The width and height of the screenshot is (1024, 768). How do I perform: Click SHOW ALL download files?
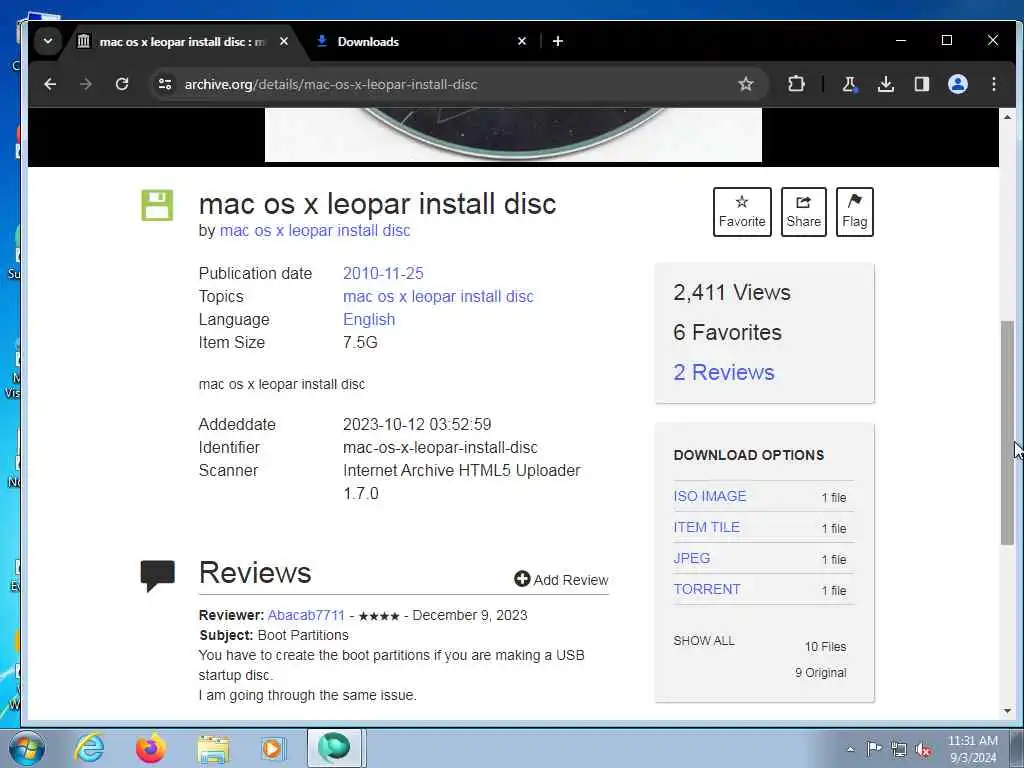click(704, 641)
